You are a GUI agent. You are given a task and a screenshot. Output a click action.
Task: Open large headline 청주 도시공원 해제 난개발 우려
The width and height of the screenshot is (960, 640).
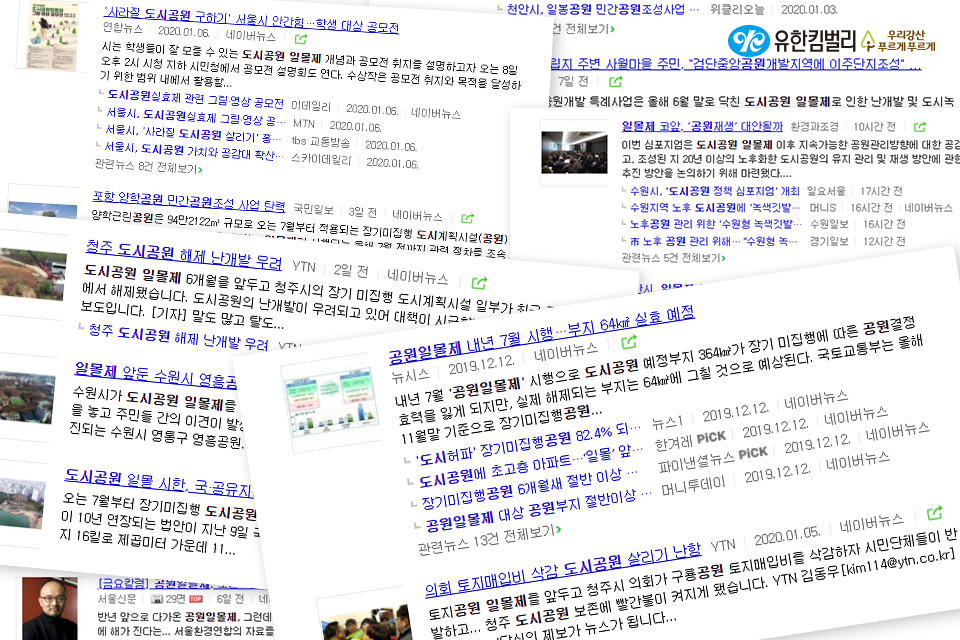pyautogui.click(x=184, y=254)
